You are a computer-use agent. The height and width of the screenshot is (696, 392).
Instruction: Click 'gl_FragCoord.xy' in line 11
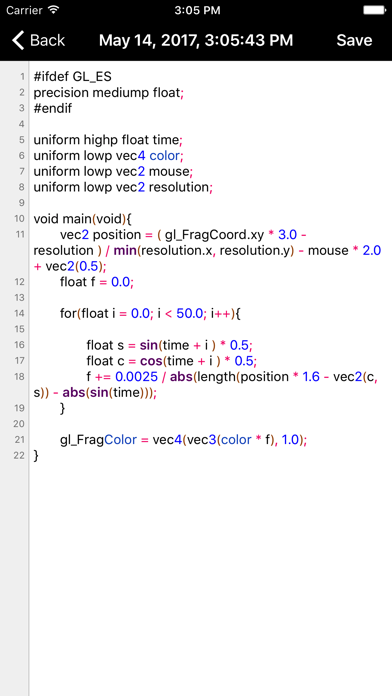point(214,235)
